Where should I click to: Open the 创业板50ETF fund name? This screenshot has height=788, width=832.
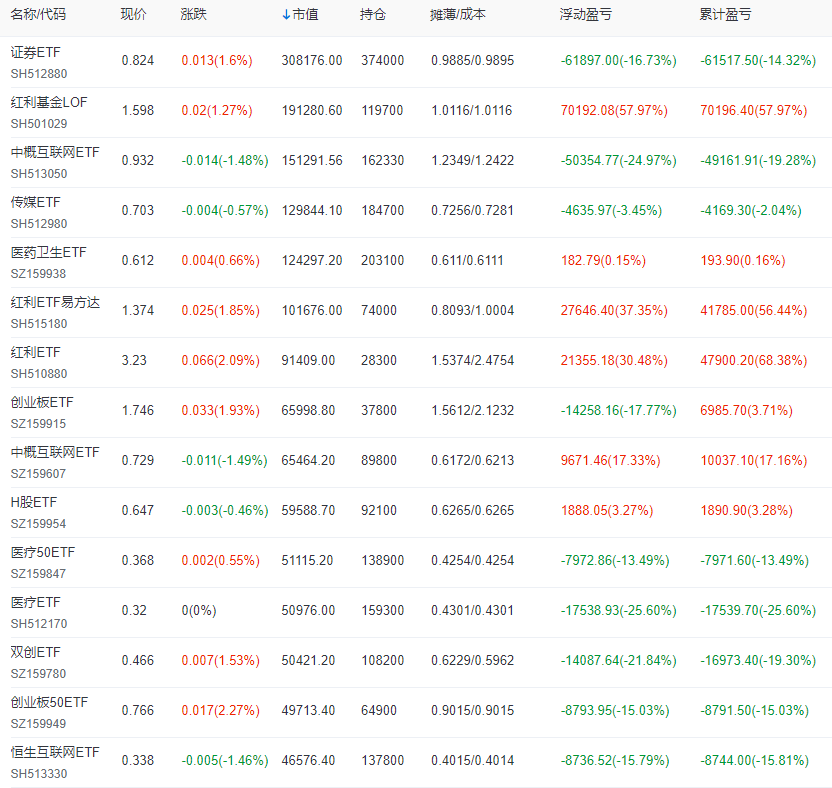pos(49,702)
